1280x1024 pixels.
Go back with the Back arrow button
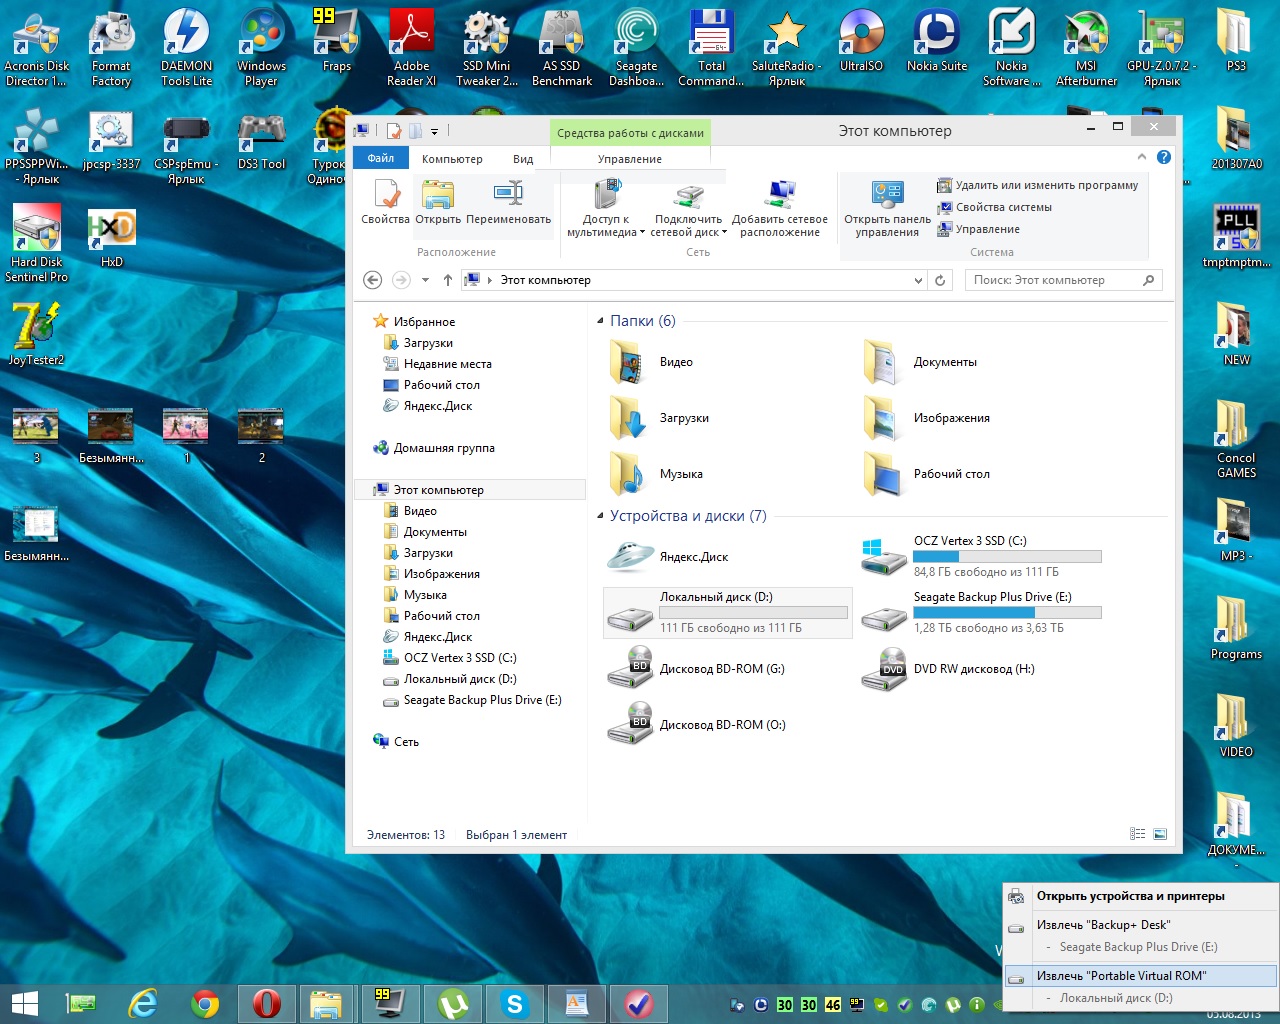pos(373,281)
